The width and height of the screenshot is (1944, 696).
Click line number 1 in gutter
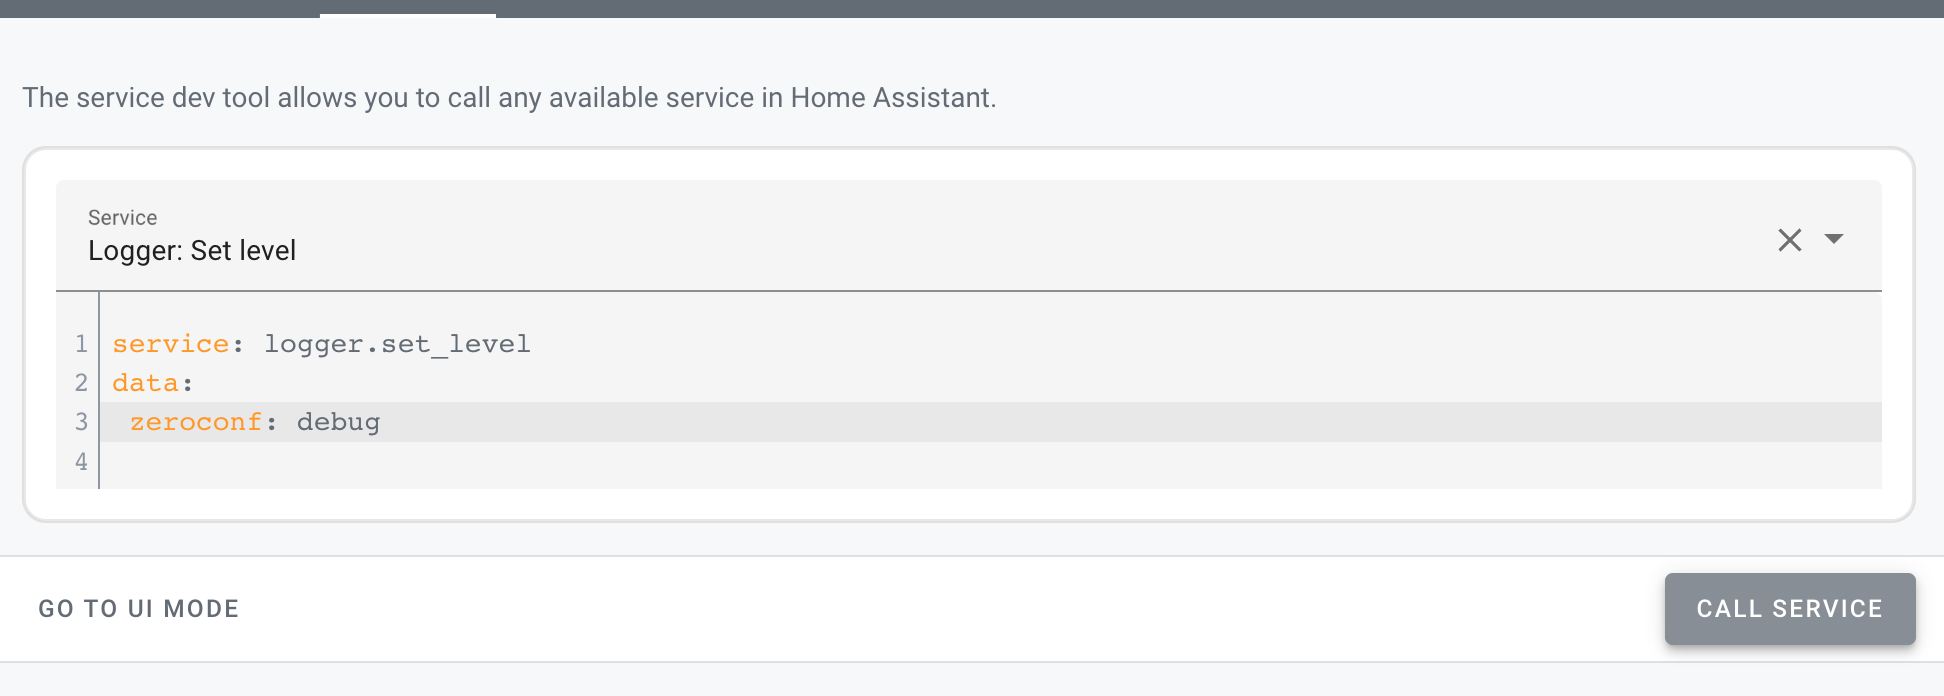tap(80, 343)
